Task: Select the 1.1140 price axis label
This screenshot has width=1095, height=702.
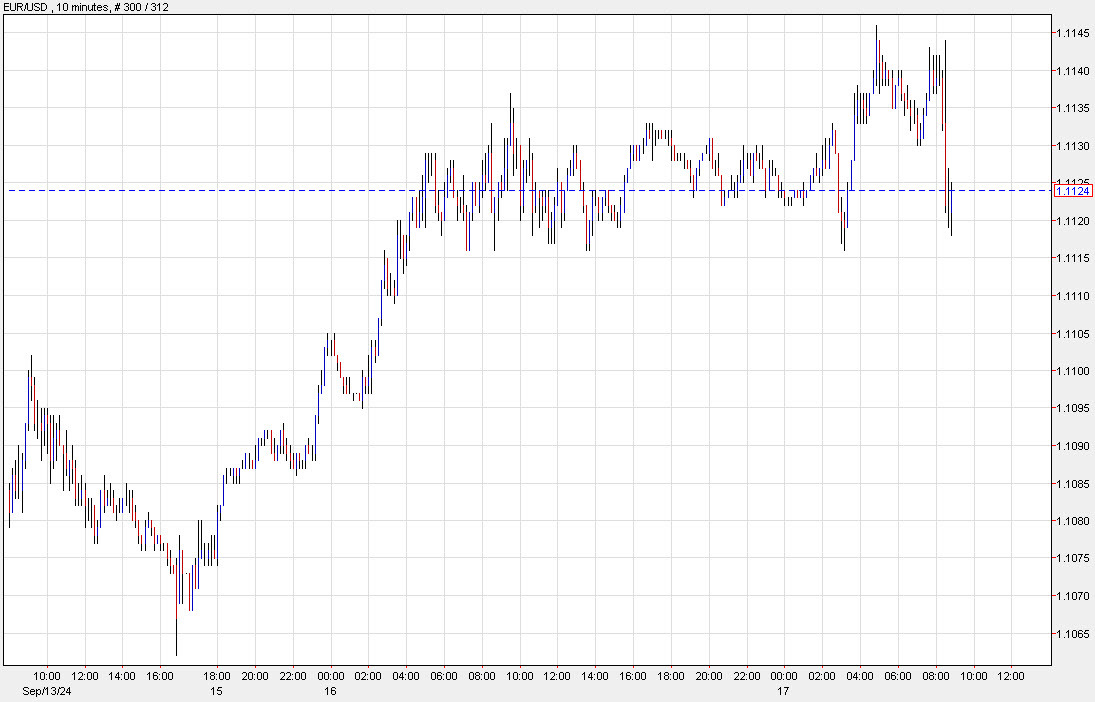Action: pos(1073,71)
